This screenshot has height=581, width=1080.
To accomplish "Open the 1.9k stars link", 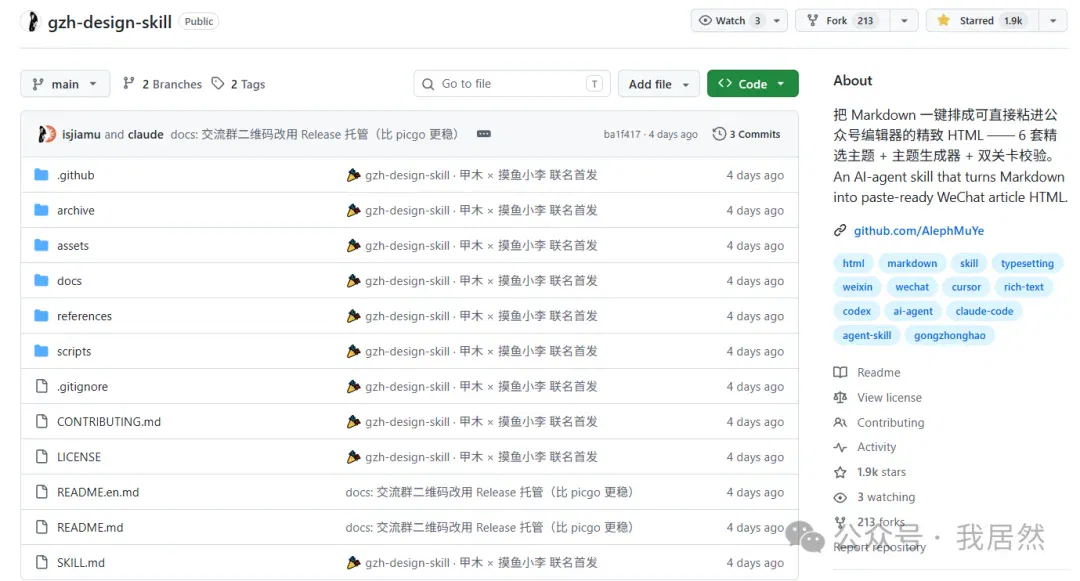I will (x=881, y=472).
